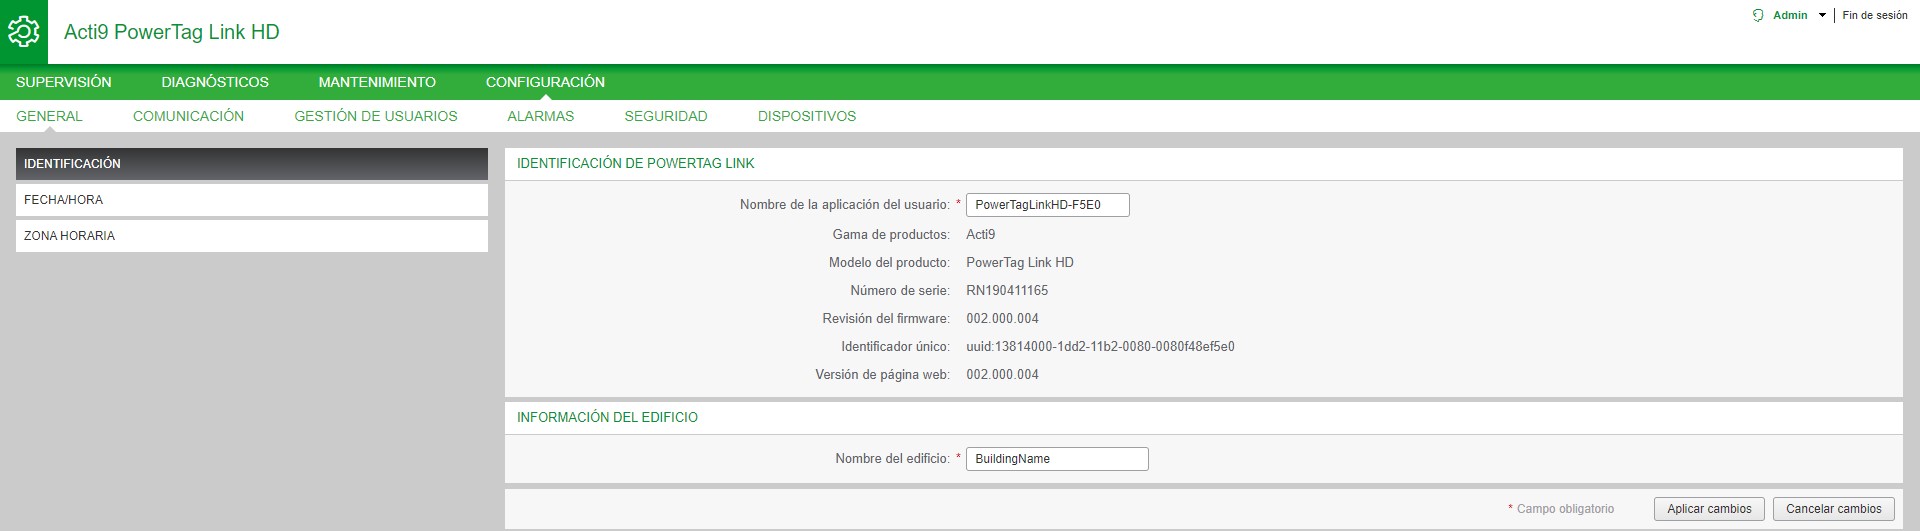The width and height of the screenshot is (1920, 531).
Task: Open ZONA HORARIA sidebar item
Action: [x=251, y=236]
